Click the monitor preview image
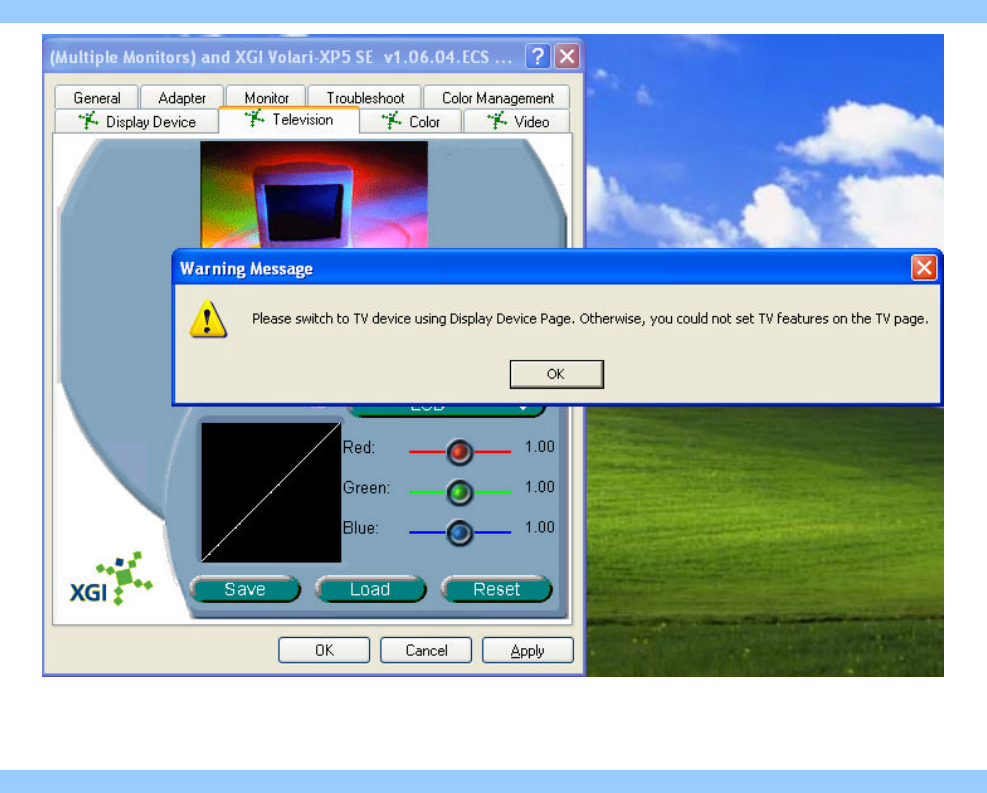Image resolution: width=987 pixels, height=793 pixels. click(314, 194)
